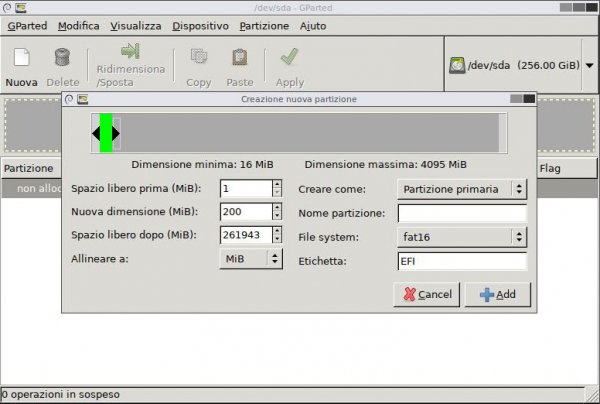Decrease Nuova dimensione with down arrow
Screen dimensions: 600x404
point(277,216)
